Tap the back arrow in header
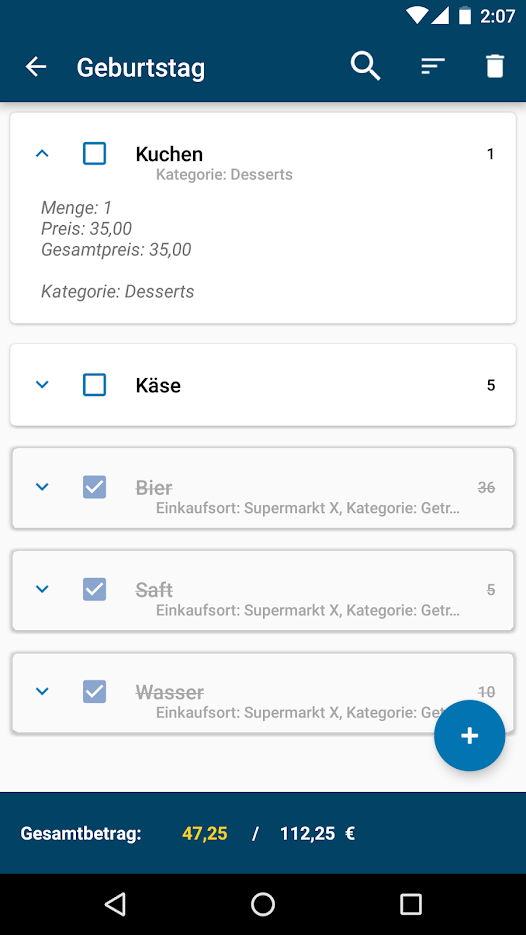The height and width of the screenshot is (935, 526). pos(36,67)
